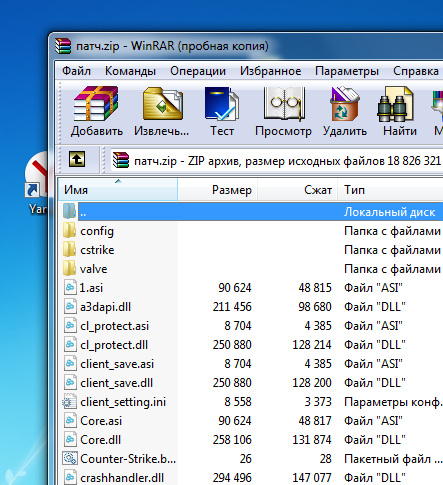Screen dimensions: 443x485
Task: Select file name 1.asi
Action: click(91, 288)
